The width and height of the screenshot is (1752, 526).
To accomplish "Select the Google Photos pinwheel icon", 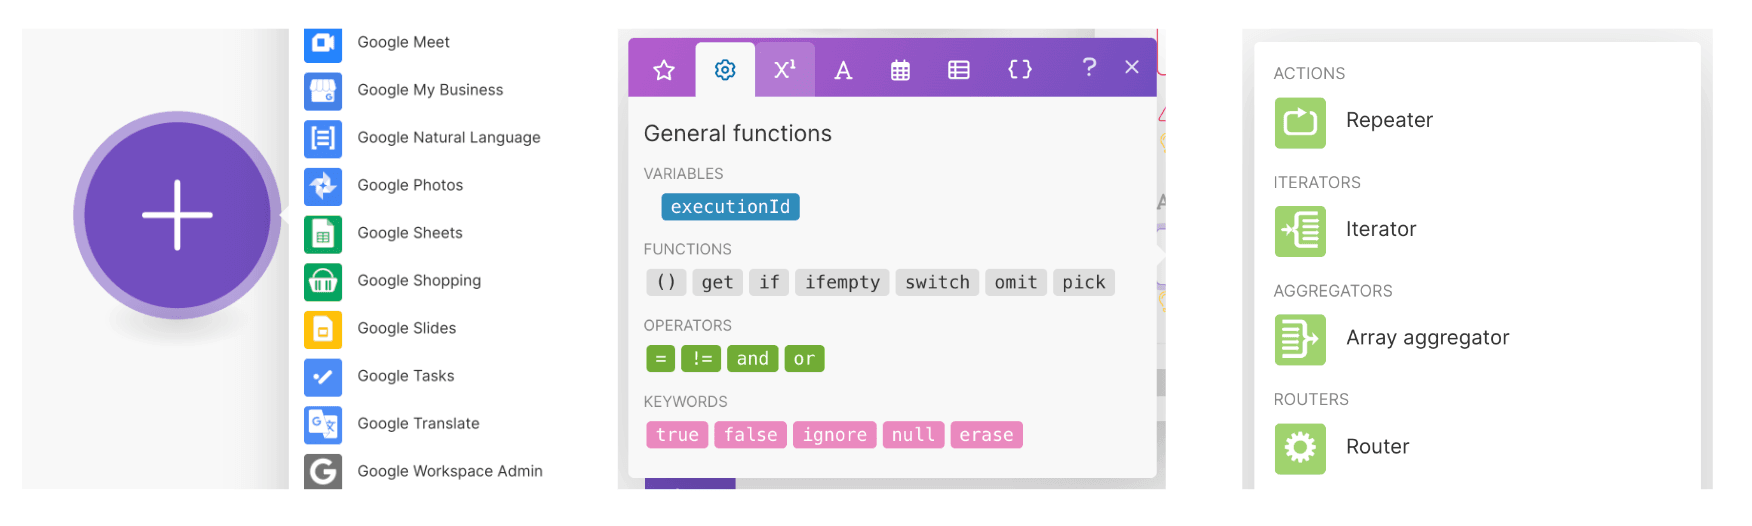I will (x=323, y=185).
